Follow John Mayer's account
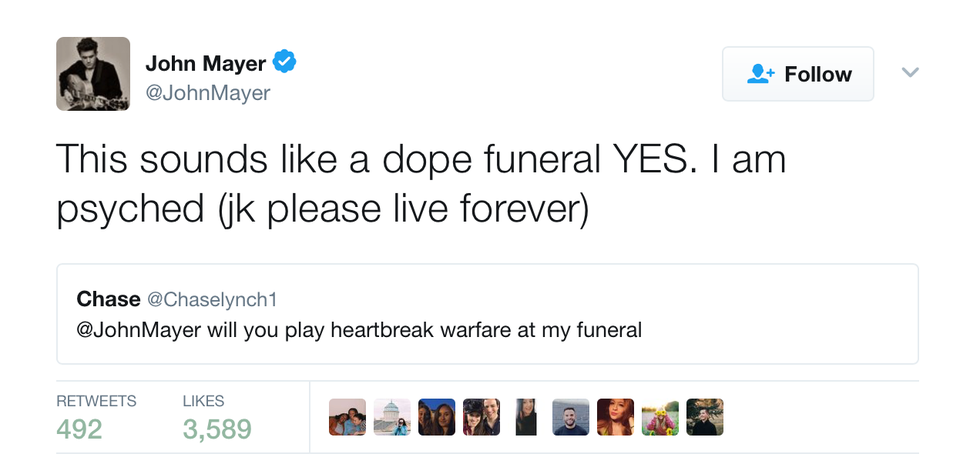 point(798,74)
